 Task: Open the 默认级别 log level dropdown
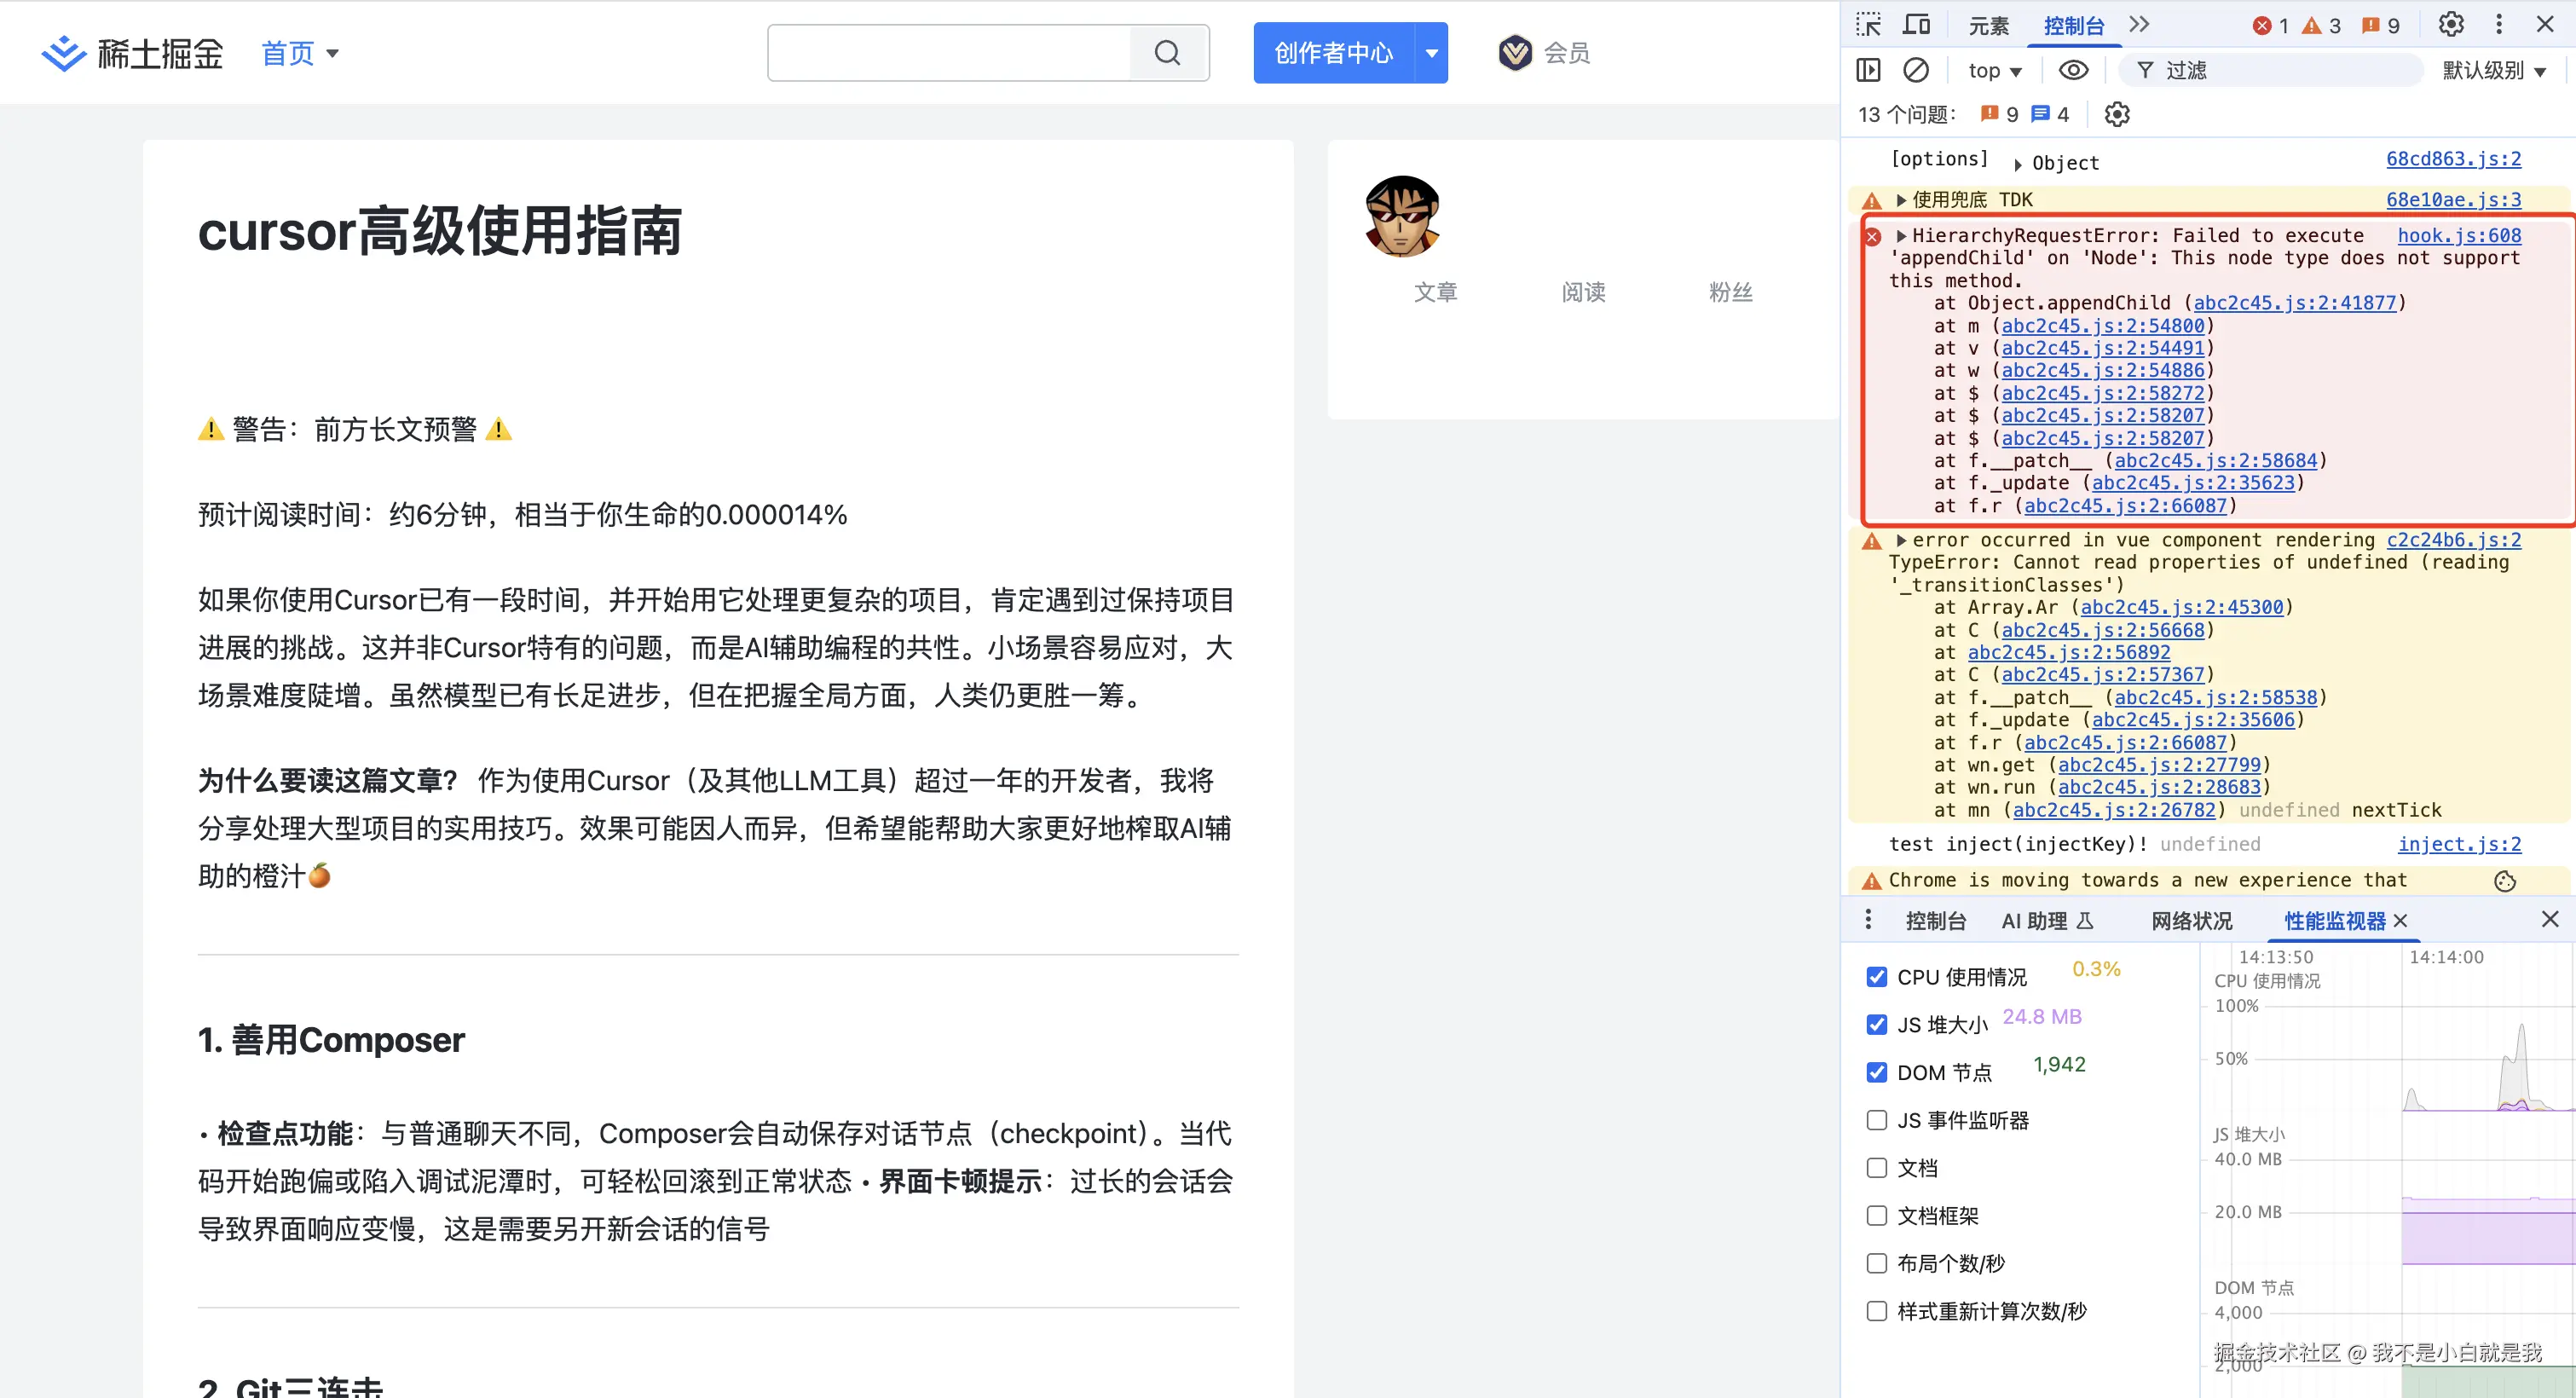[x=2495, y=69]
